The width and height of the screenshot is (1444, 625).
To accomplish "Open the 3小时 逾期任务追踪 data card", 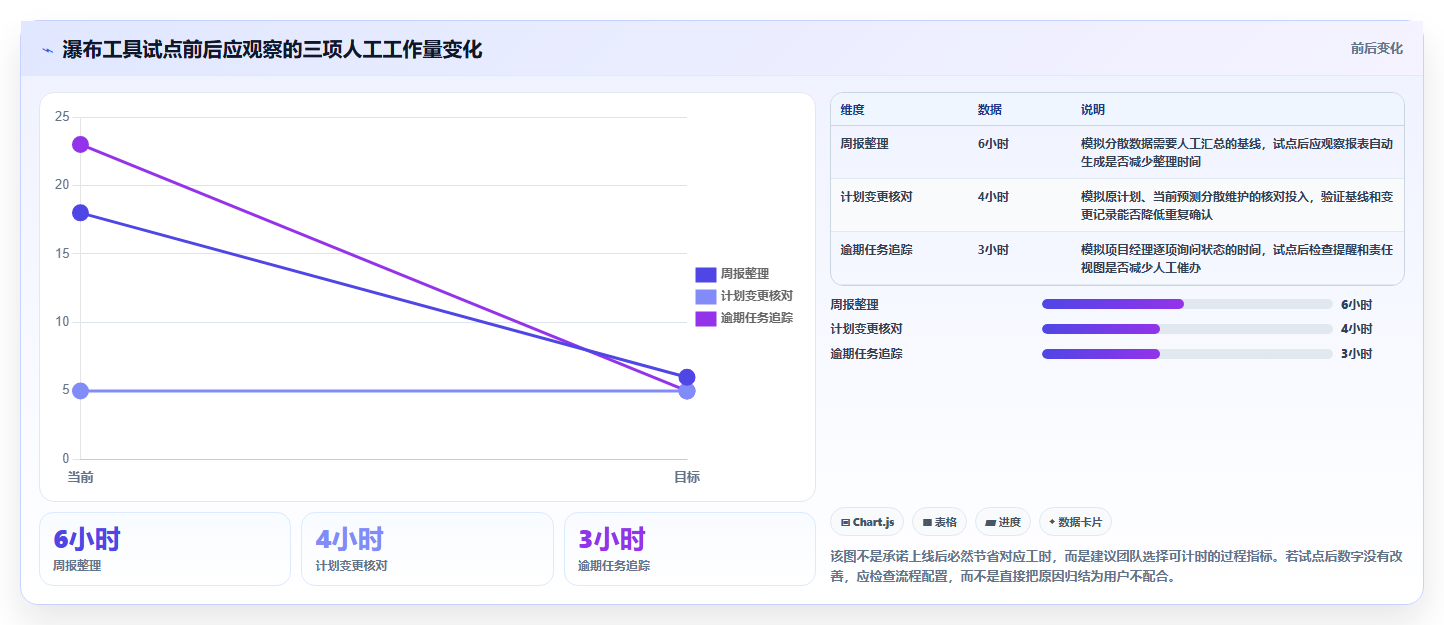I will click(690, 549).
